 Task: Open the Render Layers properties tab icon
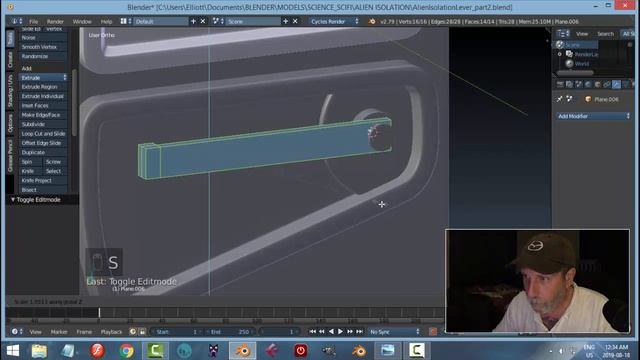pyautogui.click(x=569, y=84)
